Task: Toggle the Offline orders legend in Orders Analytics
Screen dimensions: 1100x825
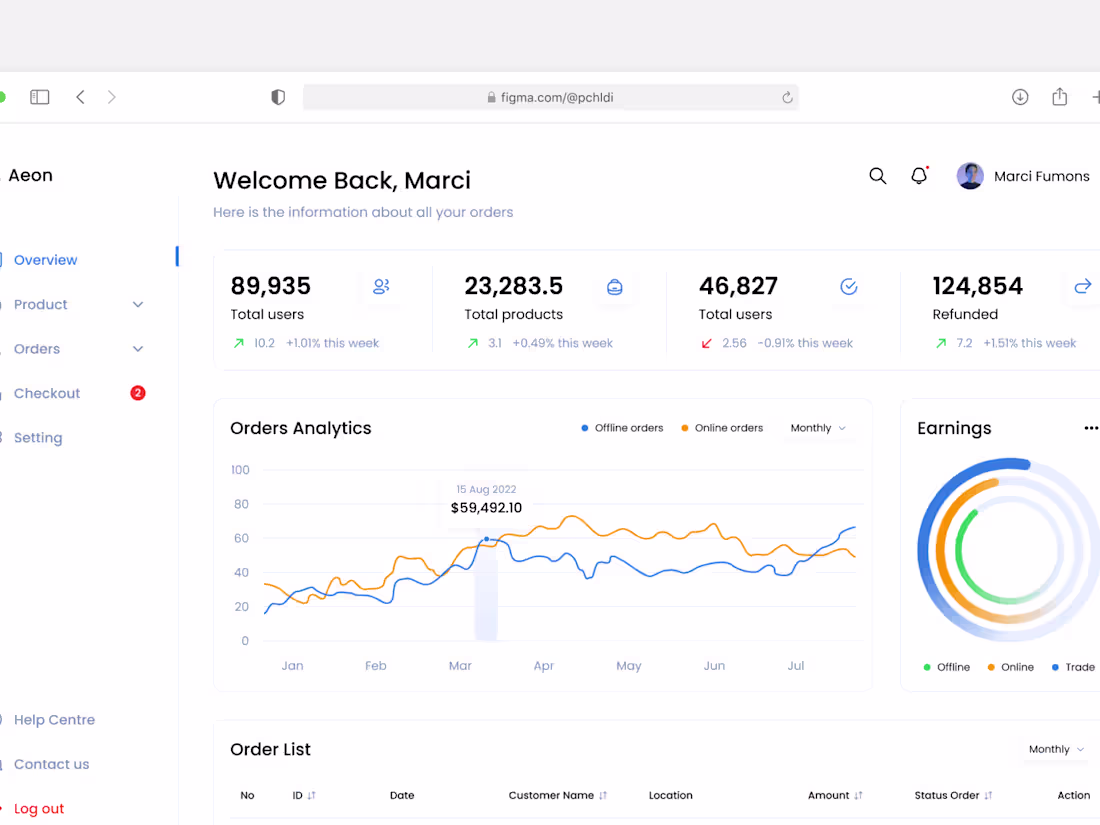Action: click(x=622, y=427)
